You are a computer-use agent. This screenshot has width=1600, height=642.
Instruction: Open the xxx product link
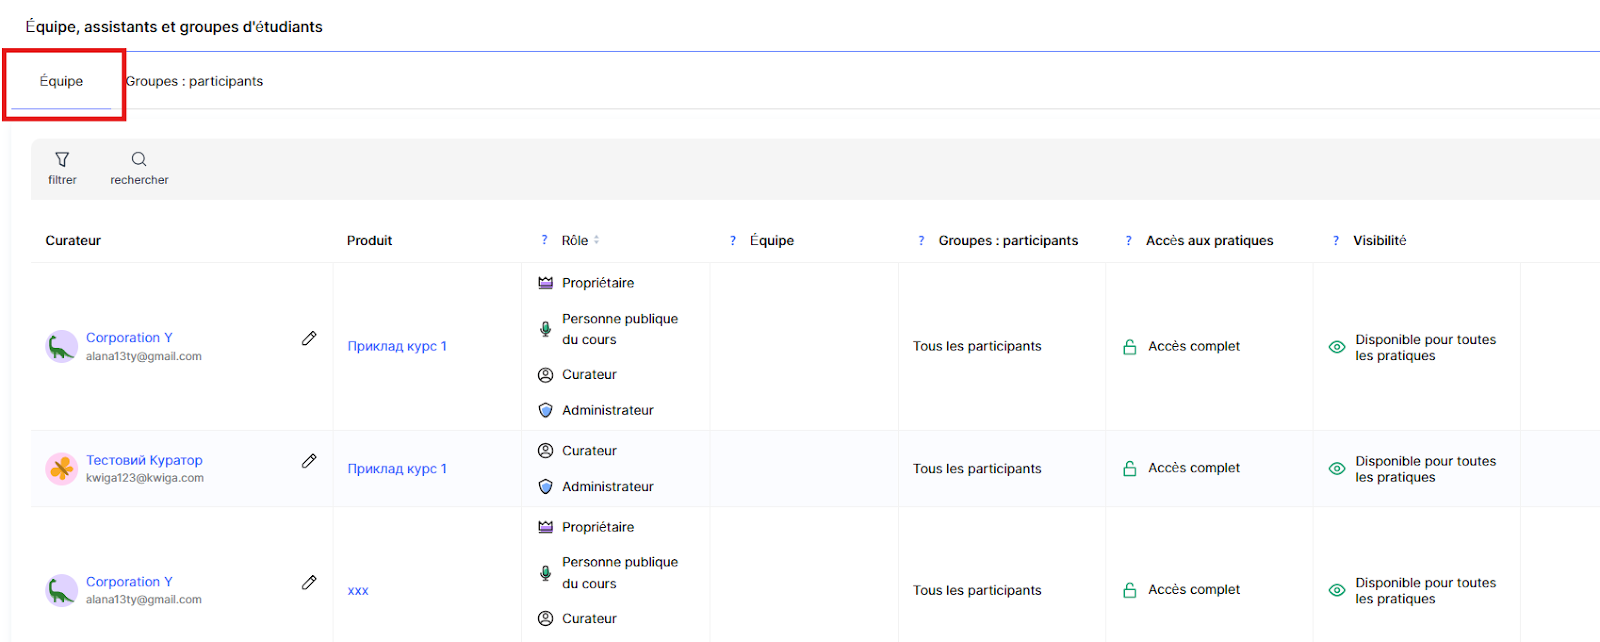(x=358, y=590)
